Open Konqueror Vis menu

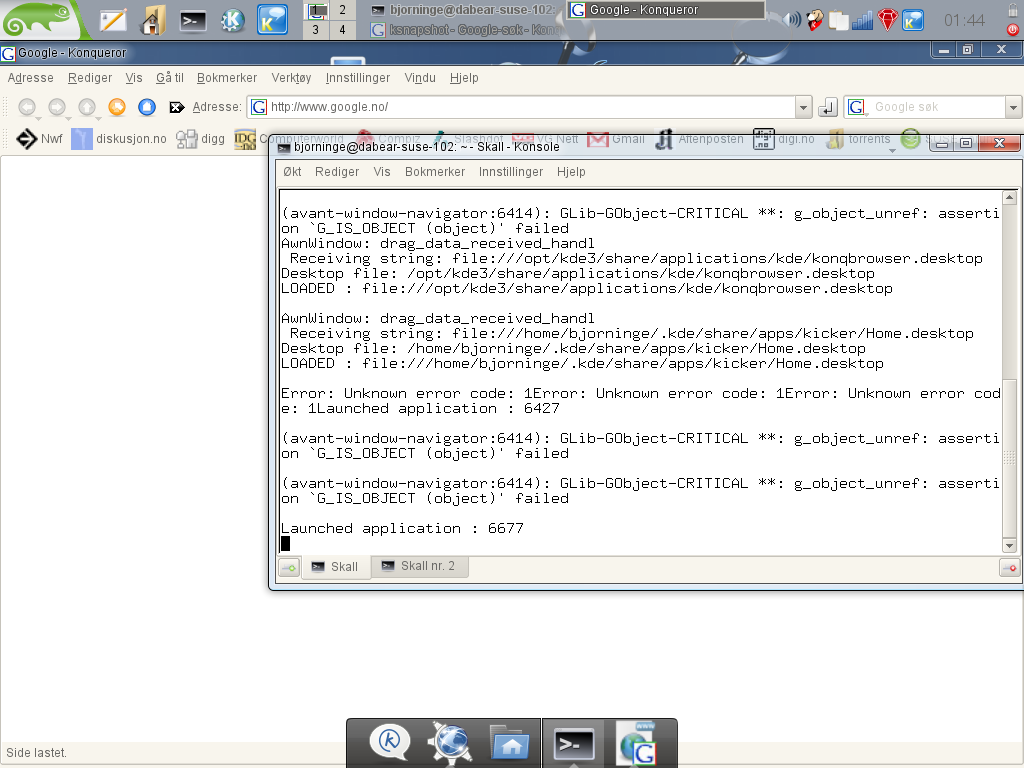coord(134,78)
